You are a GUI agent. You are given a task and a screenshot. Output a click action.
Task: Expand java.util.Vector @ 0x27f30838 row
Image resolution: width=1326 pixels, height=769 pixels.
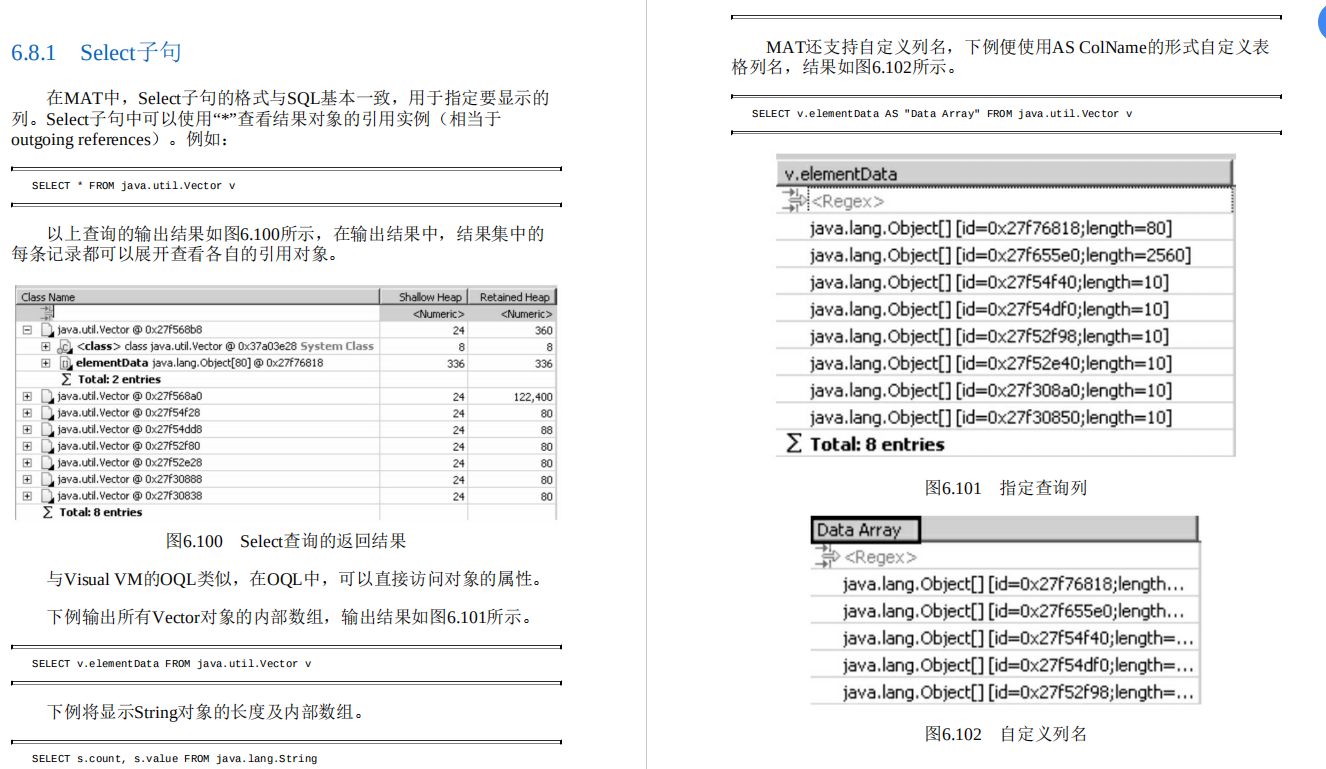27,496
